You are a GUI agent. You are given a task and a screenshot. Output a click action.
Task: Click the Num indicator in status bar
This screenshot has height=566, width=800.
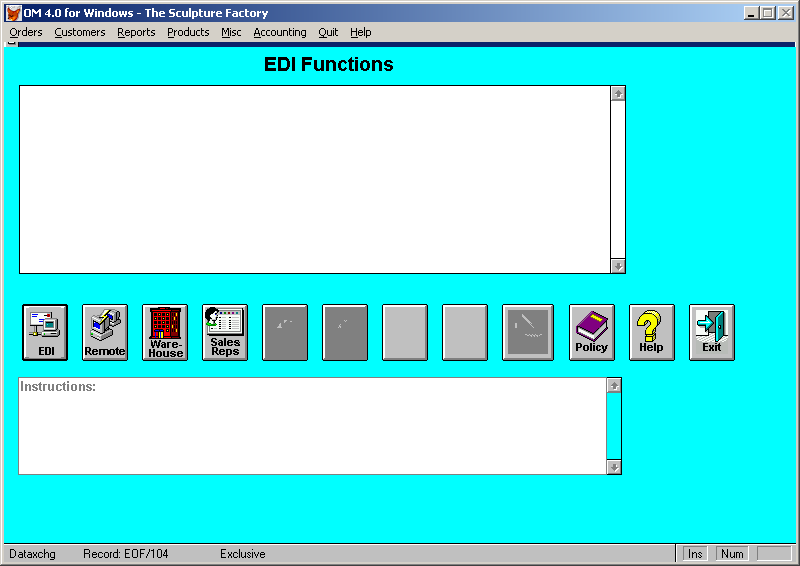pos(732,554)
